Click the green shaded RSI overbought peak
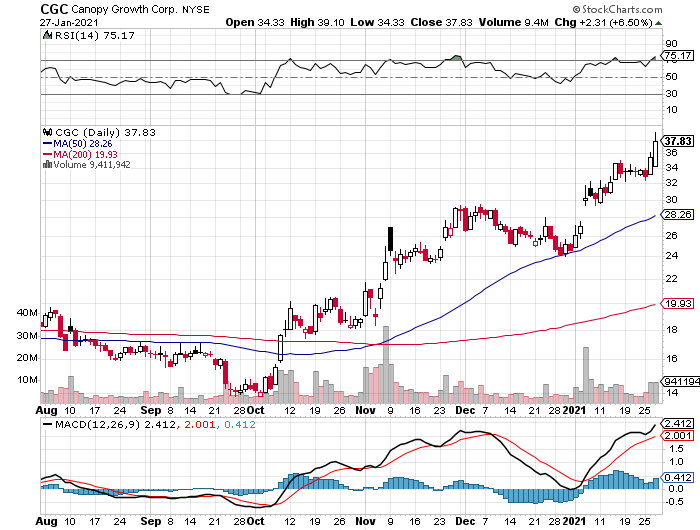 click(x=455, y=58)
